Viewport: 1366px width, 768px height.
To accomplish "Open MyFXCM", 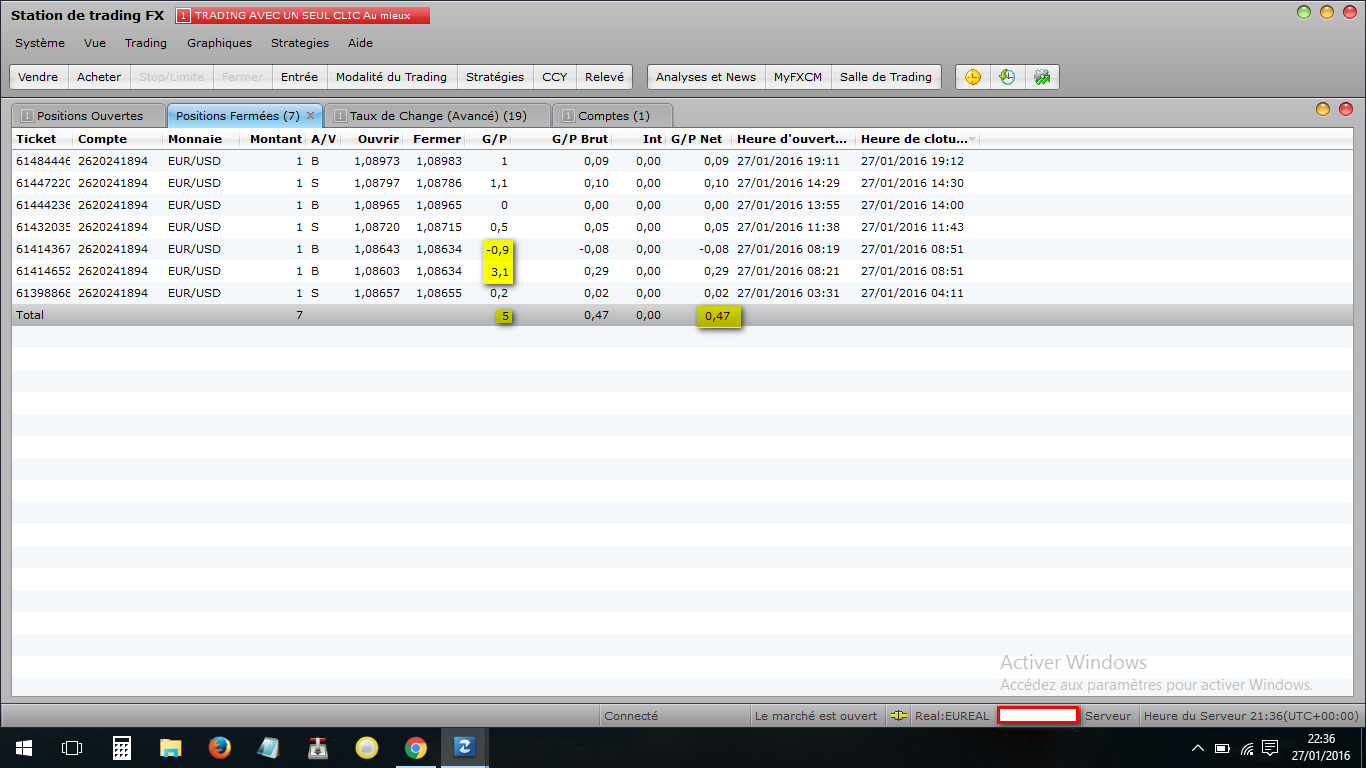I will pos(798,77).
